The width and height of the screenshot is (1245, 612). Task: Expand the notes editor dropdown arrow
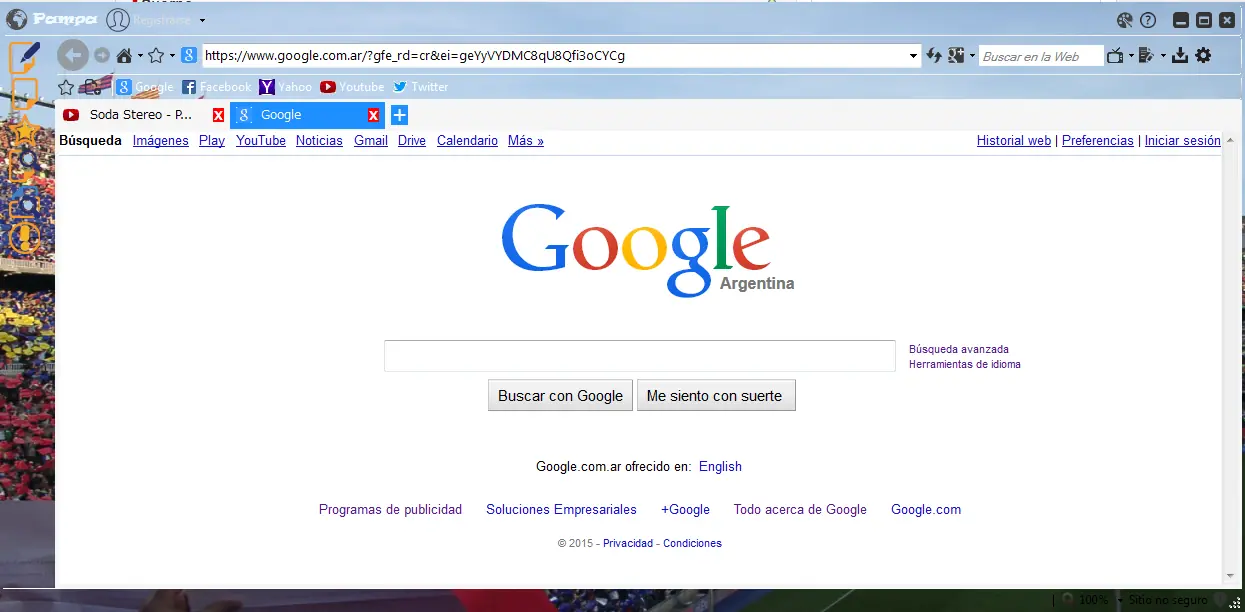pyautogui.click(x=1163, y=56)
